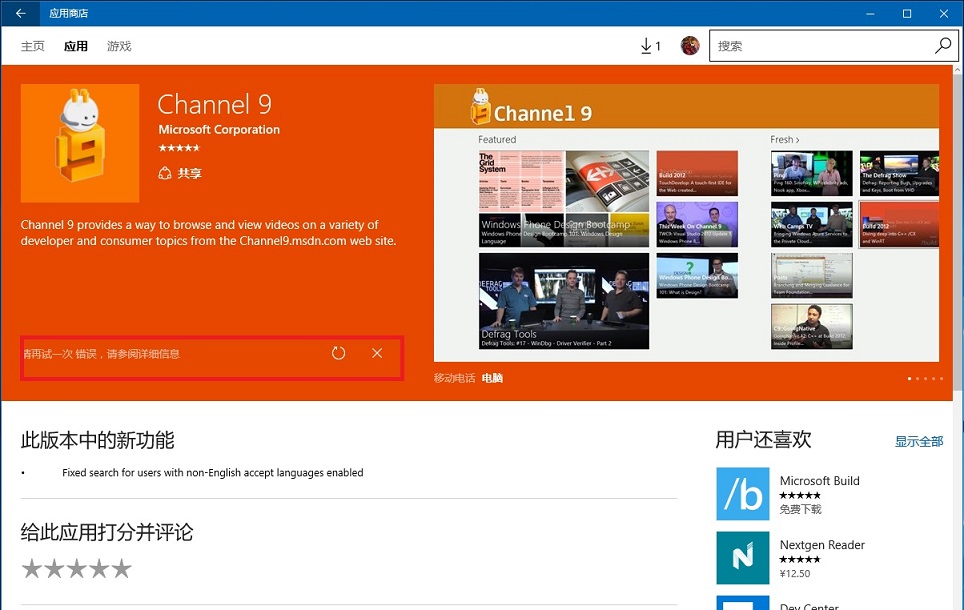
Task: Switch to the 主页 tab
Action: click(x=33, y=46)
